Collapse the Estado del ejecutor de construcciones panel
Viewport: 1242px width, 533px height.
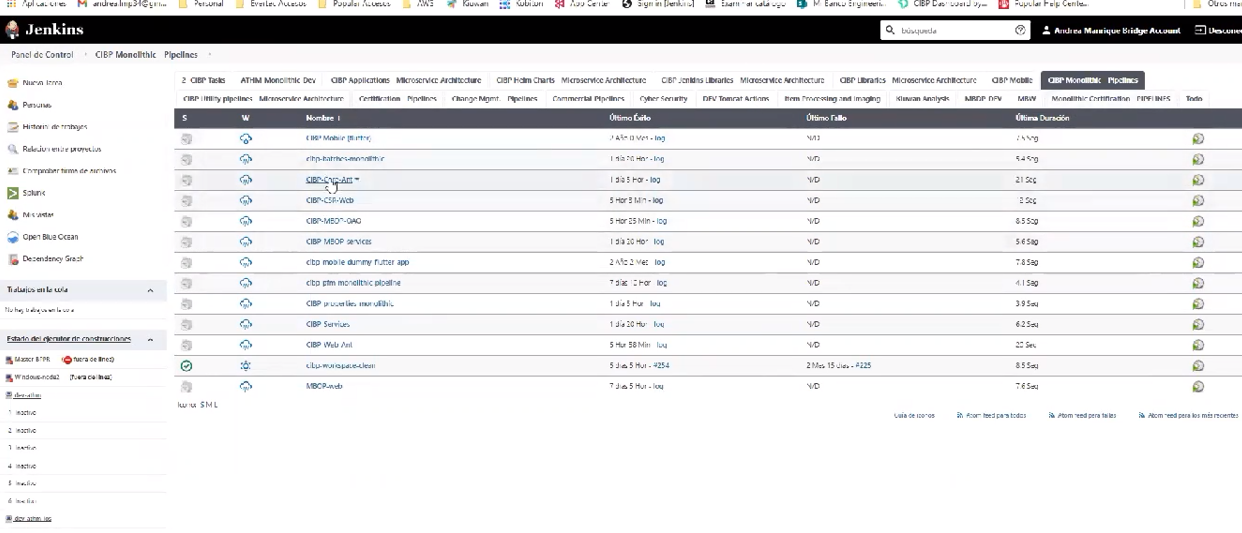pyautogui.click(x=150, y=340)
